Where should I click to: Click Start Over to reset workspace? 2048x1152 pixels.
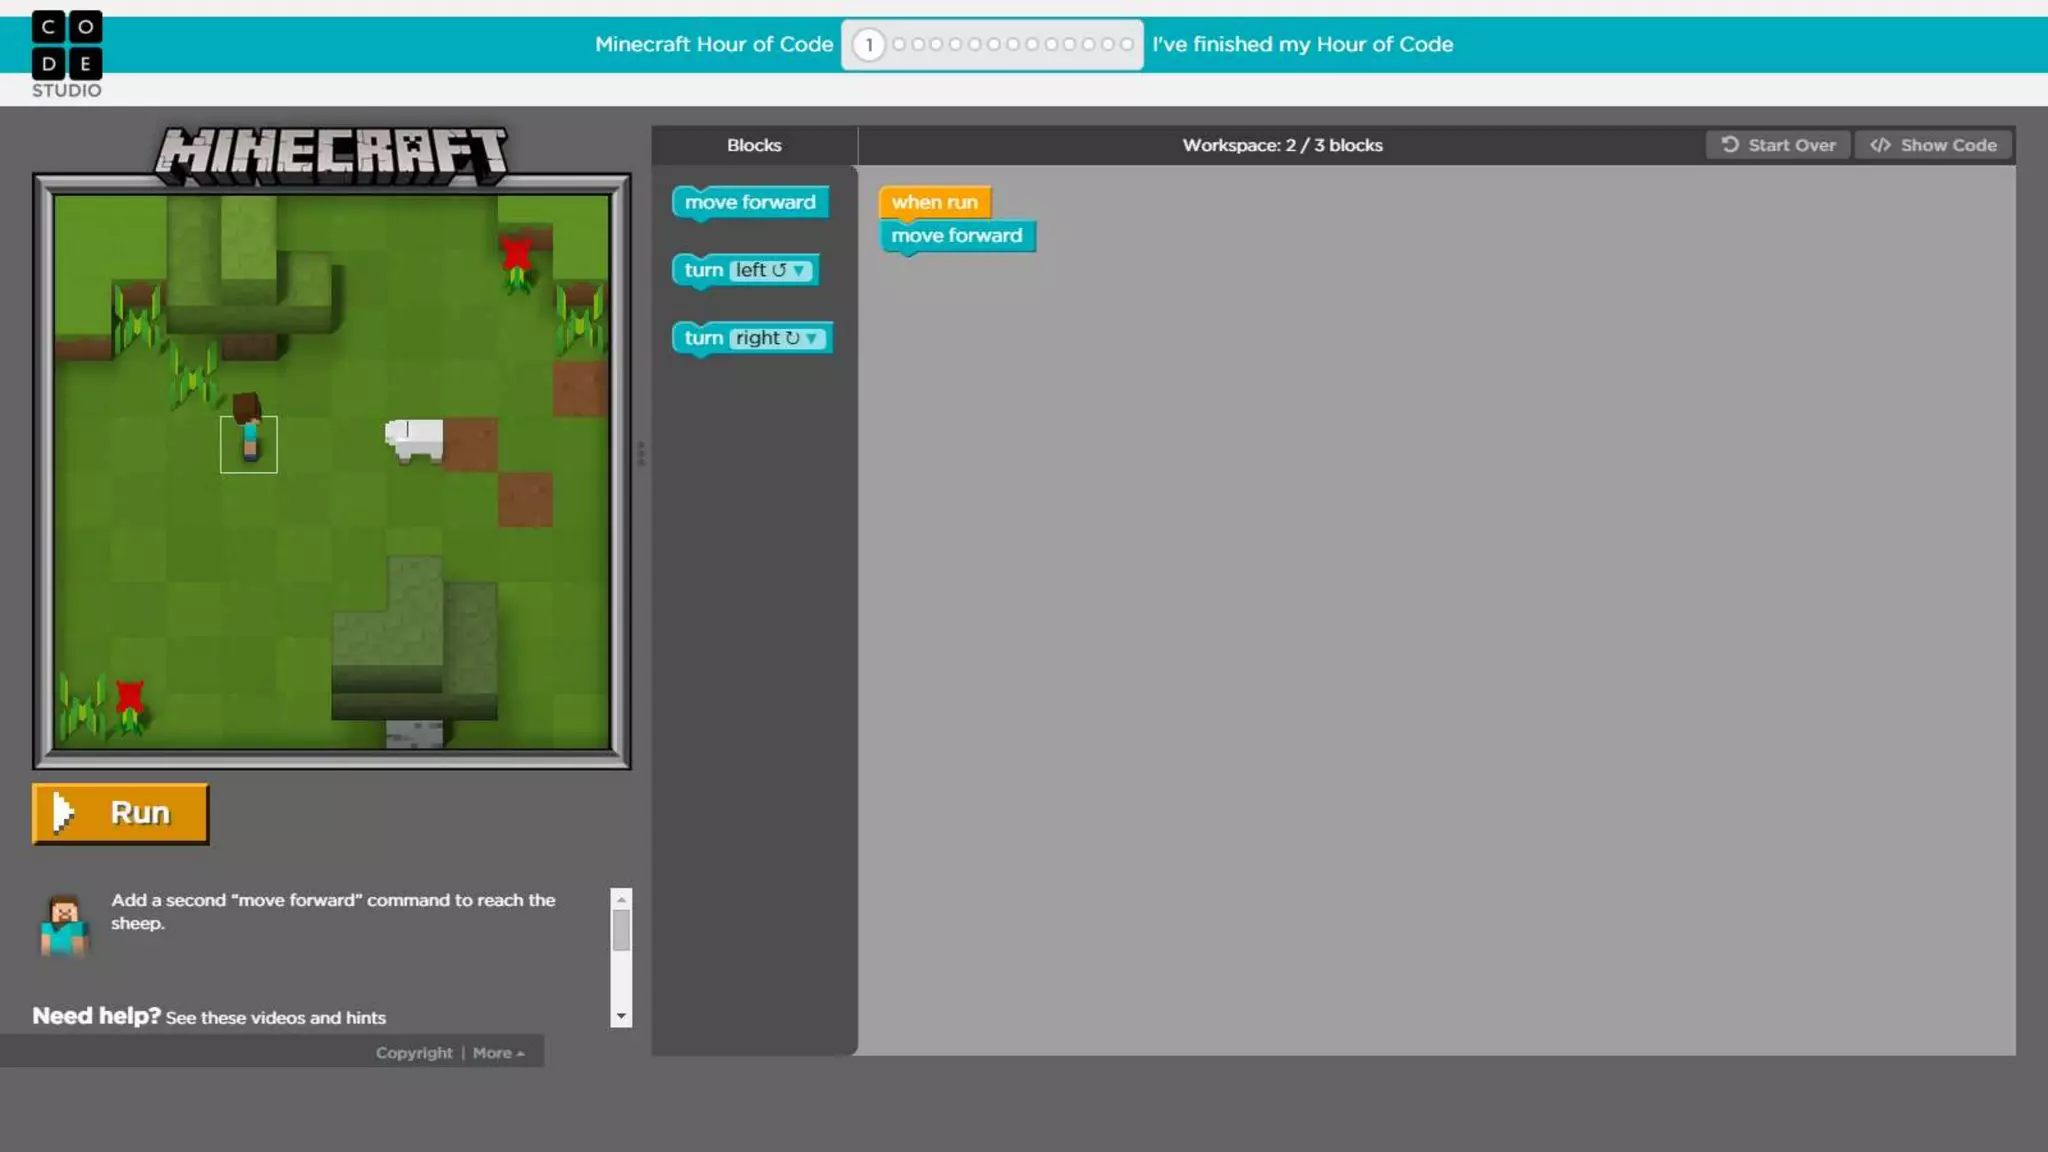pos(1778,145)
